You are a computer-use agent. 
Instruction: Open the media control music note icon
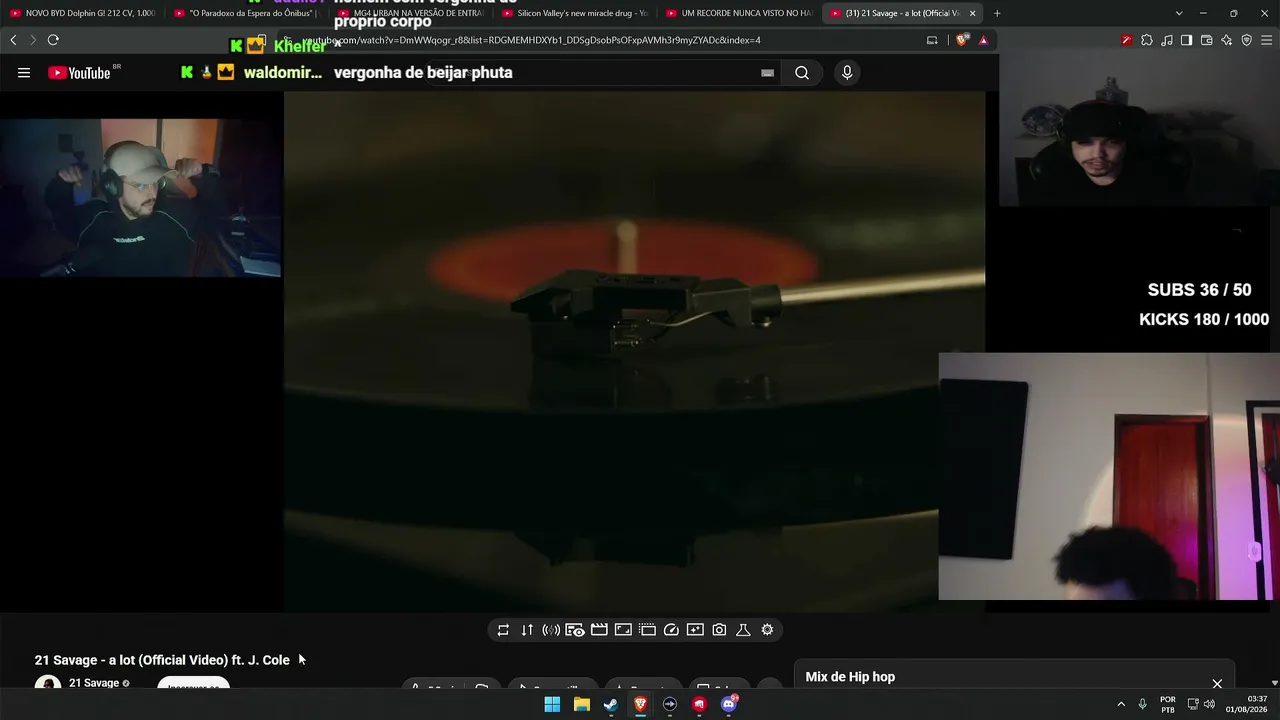click(1166, 40)
